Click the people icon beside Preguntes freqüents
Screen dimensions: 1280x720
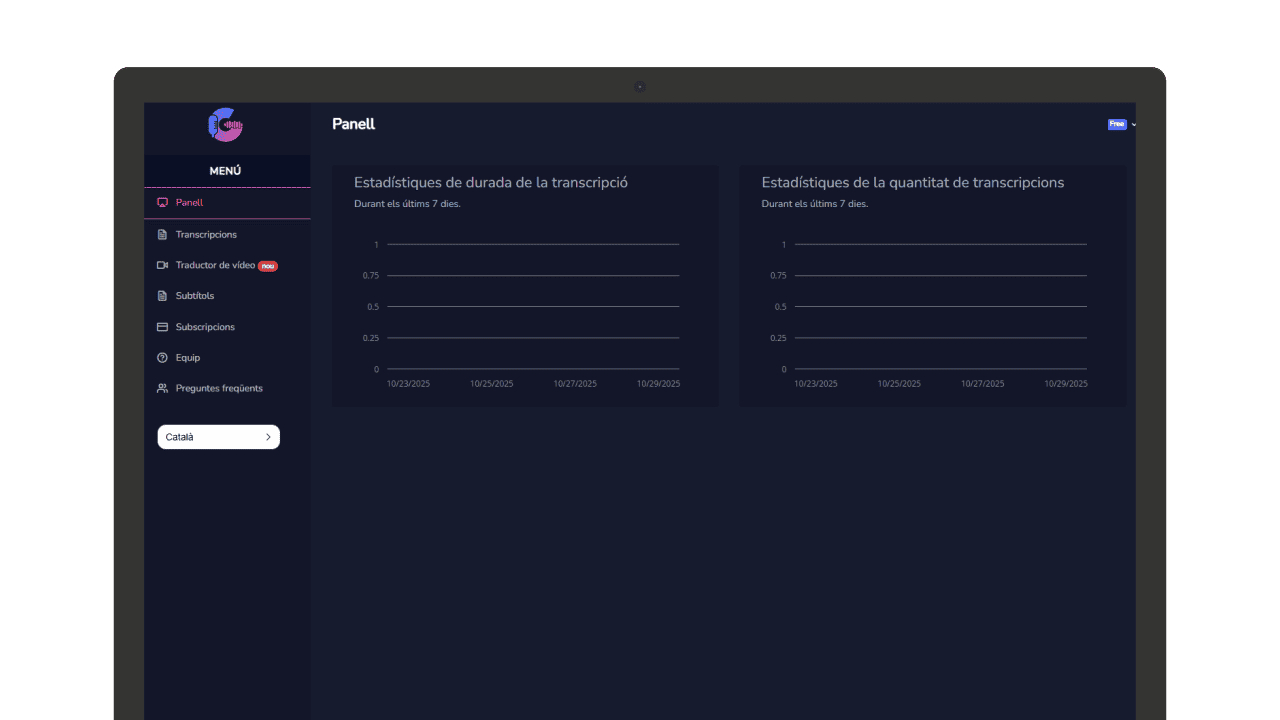pos(162,388)
